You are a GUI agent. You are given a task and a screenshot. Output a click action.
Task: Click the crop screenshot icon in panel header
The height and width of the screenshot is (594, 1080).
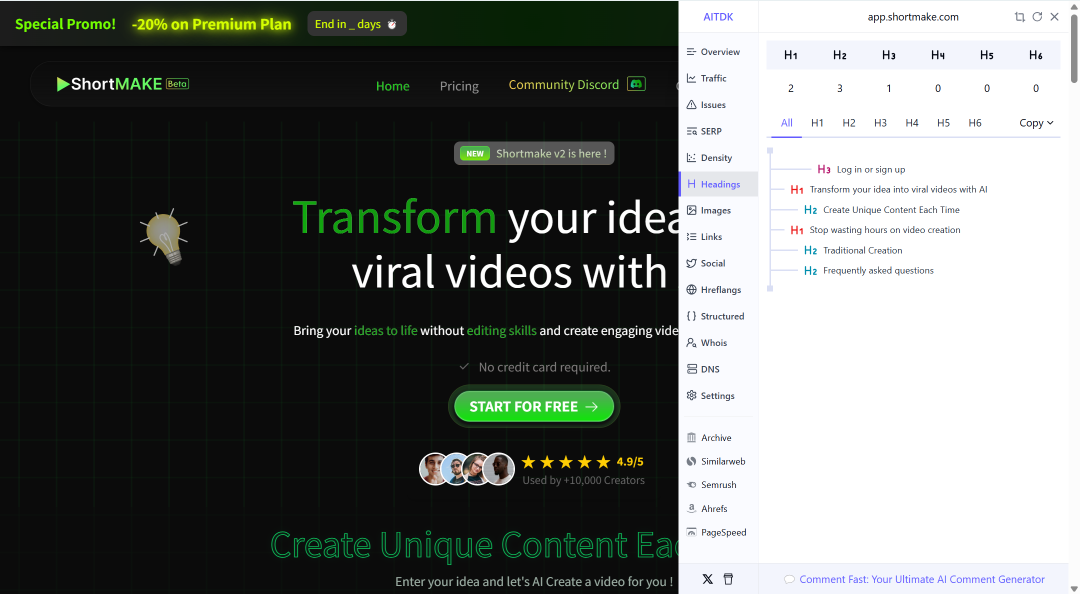tap(1019, 17)
